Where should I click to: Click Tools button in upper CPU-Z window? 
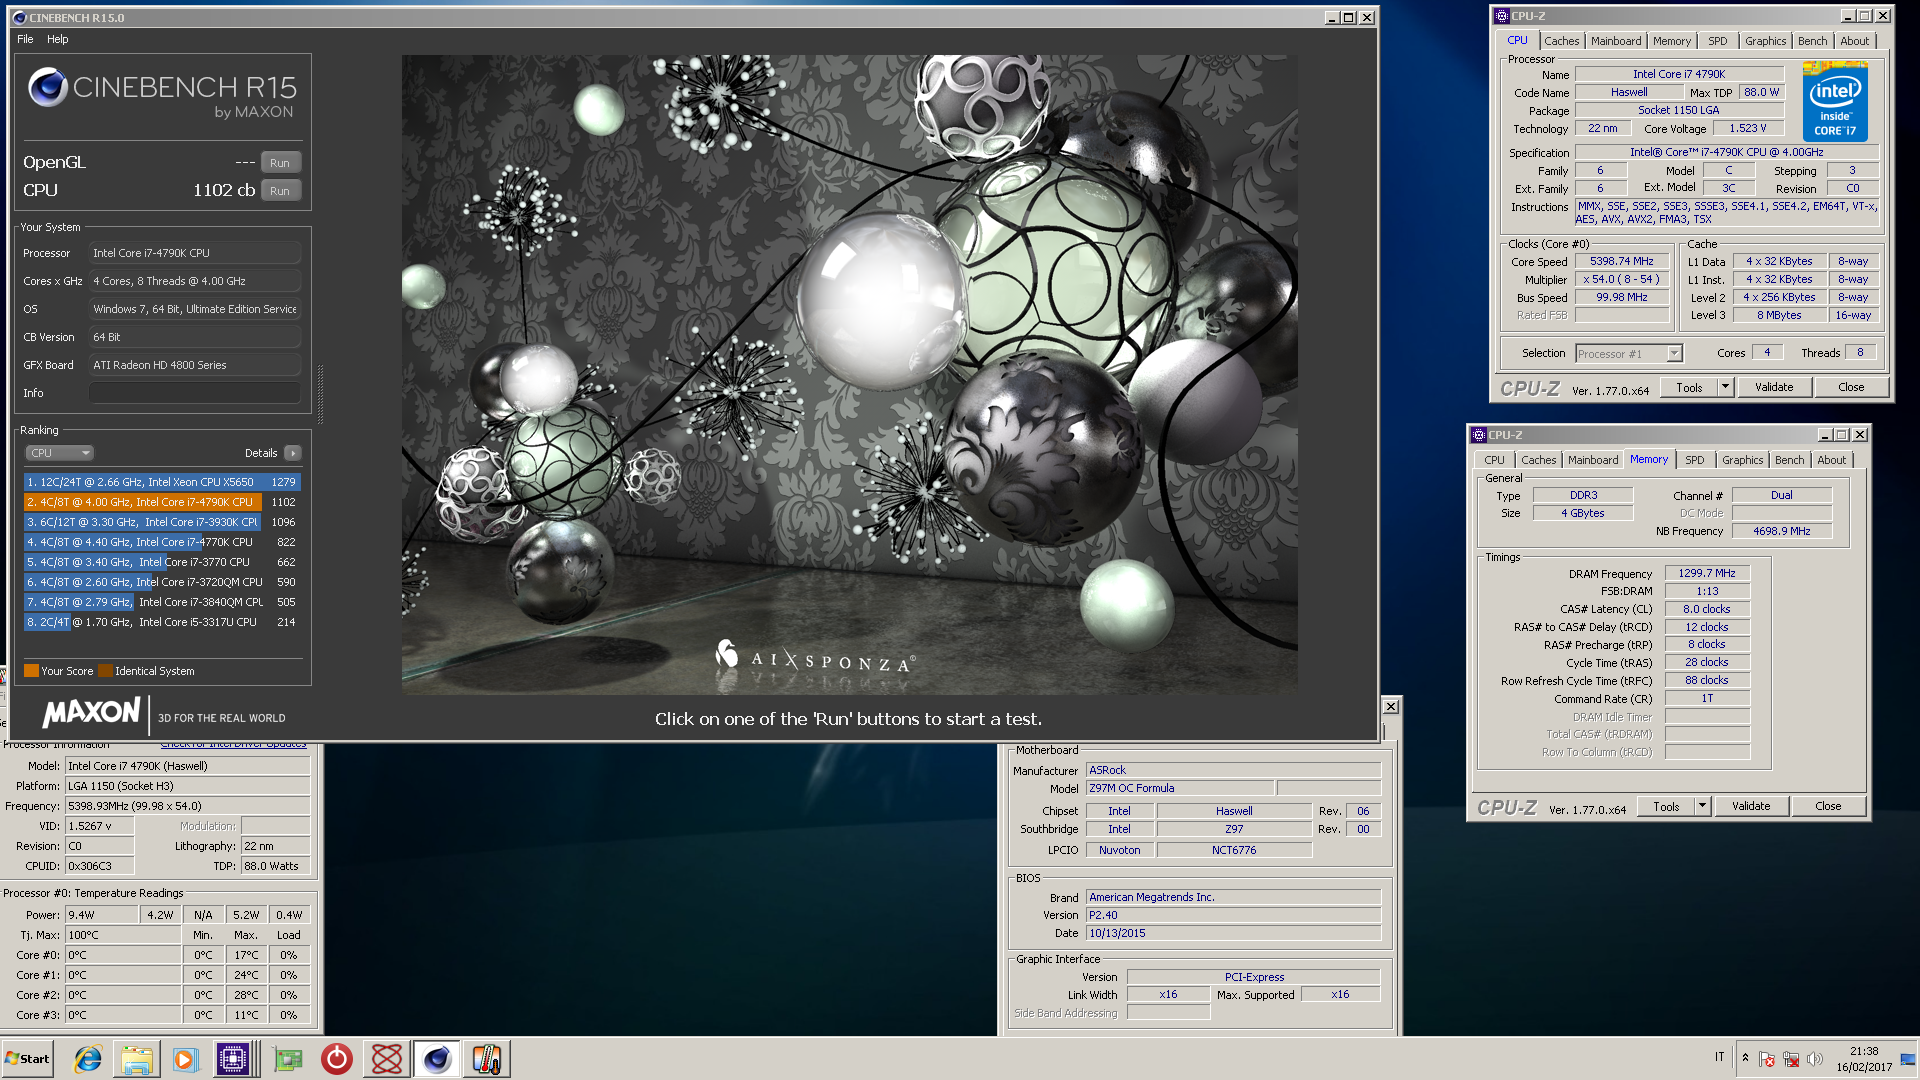[x=1689, y=388]
